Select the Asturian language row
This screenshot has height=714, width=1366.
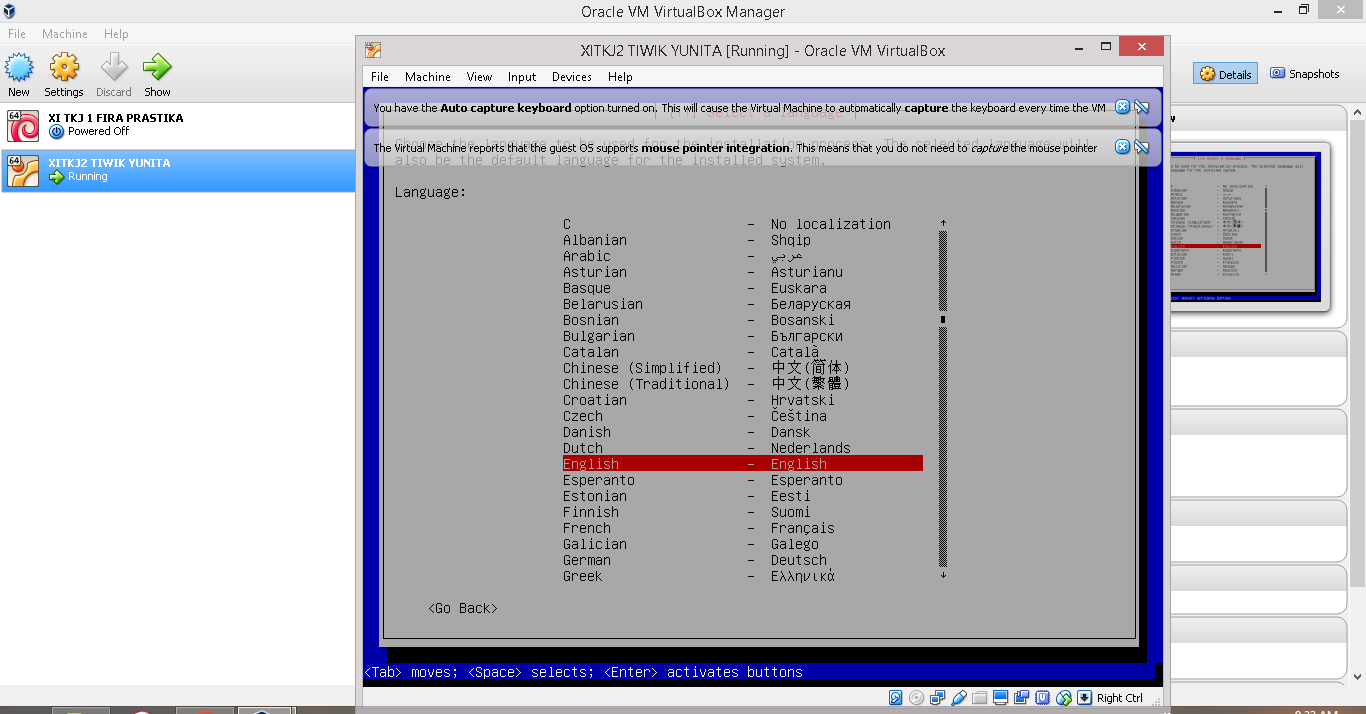click(743, 272)
